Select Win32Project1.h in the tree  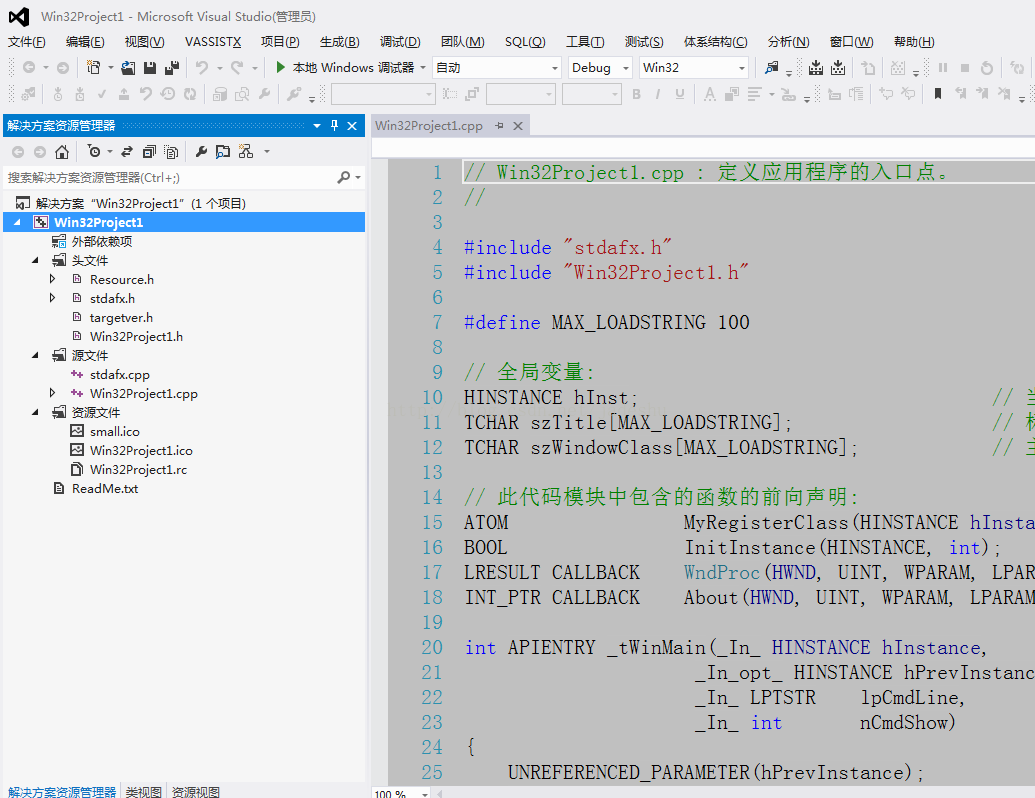coord(136,337)
